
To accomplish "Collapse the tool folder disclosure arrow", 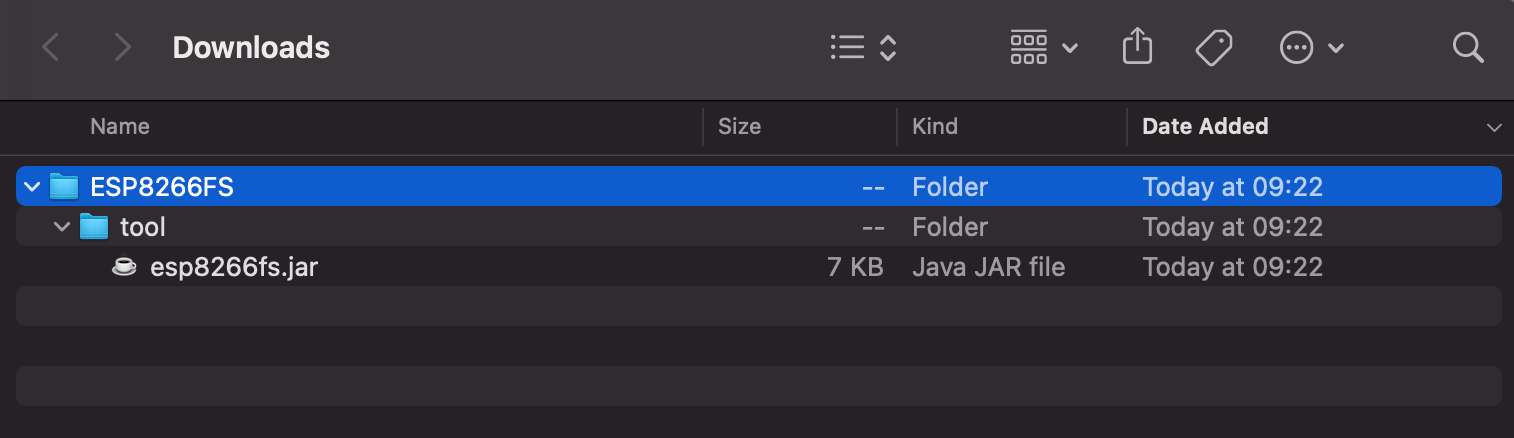I will (x=62, y=227).
